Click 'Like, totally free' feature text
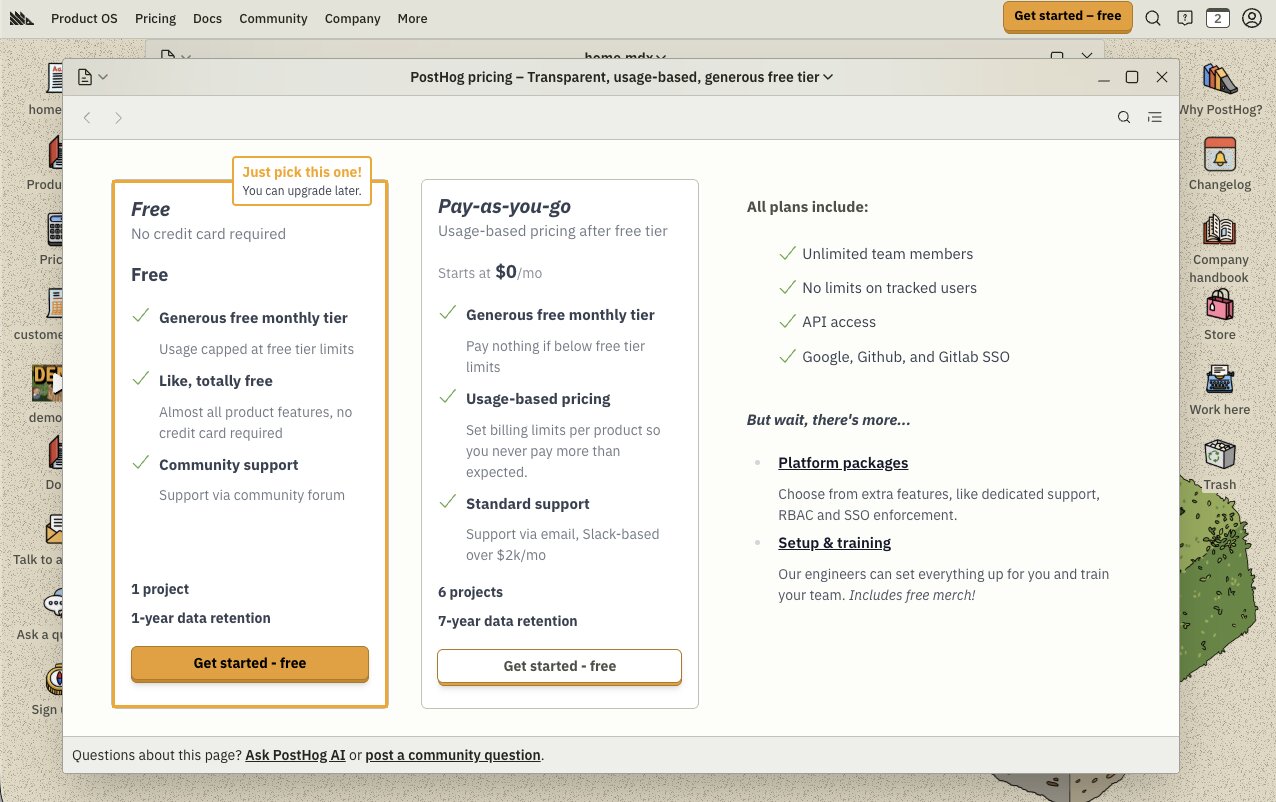Viewport: 1276px width, 802px height. (216, 381)
